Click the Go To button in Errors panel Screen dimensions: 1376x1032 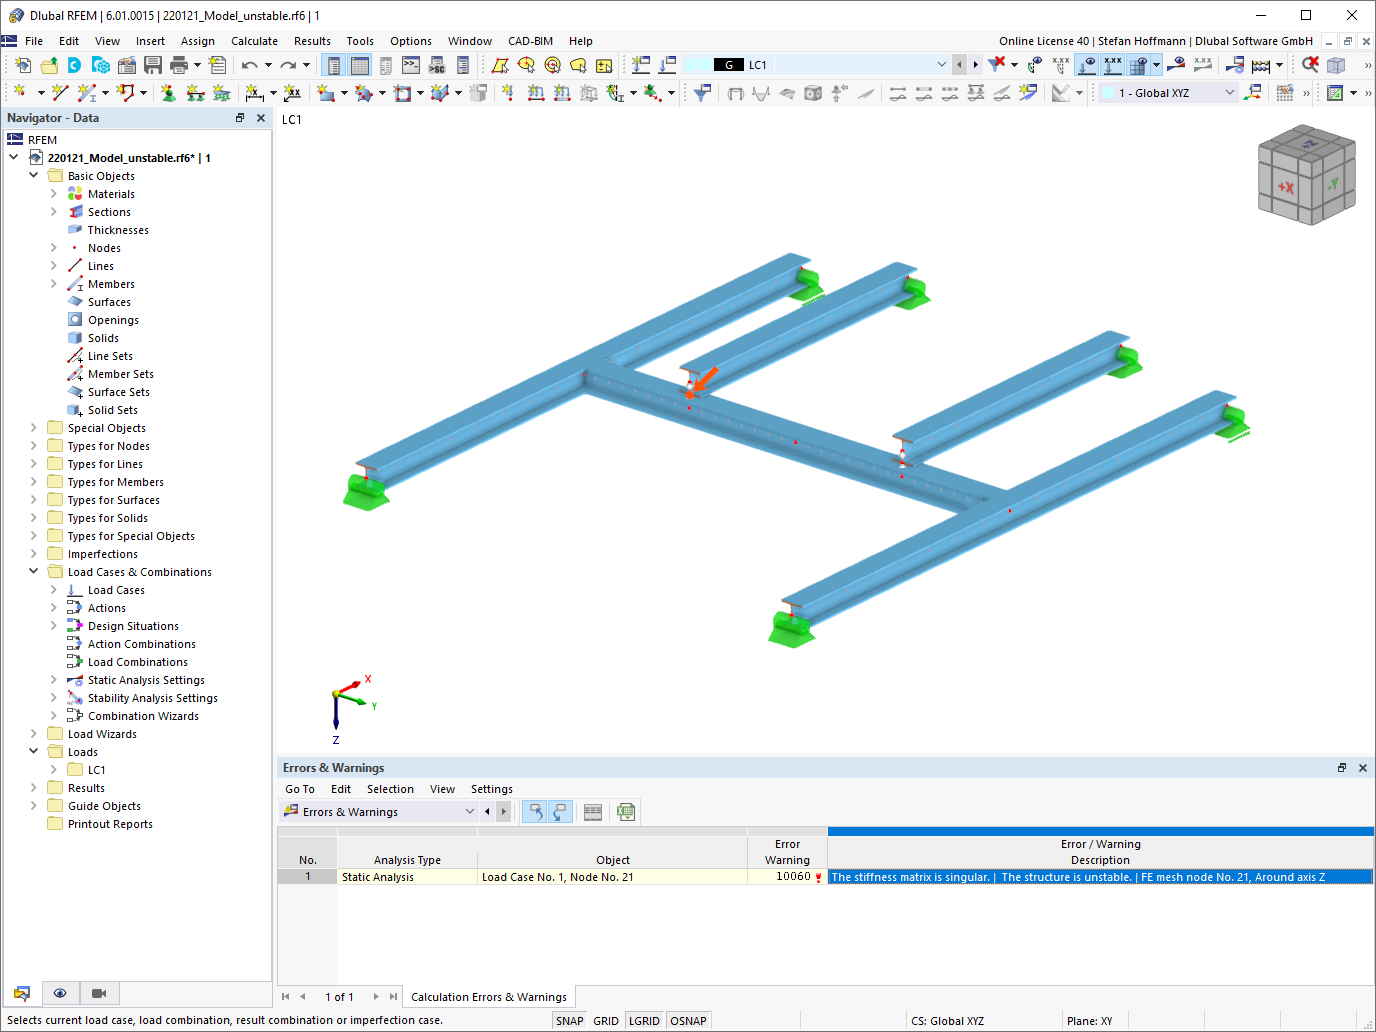click(299, 789)
